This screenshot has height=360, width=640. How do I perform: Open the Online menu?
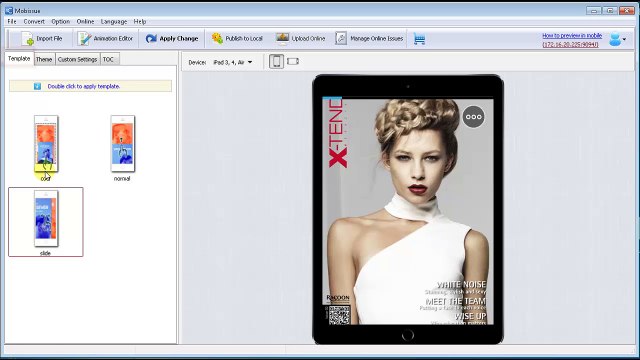pos(85,22)
